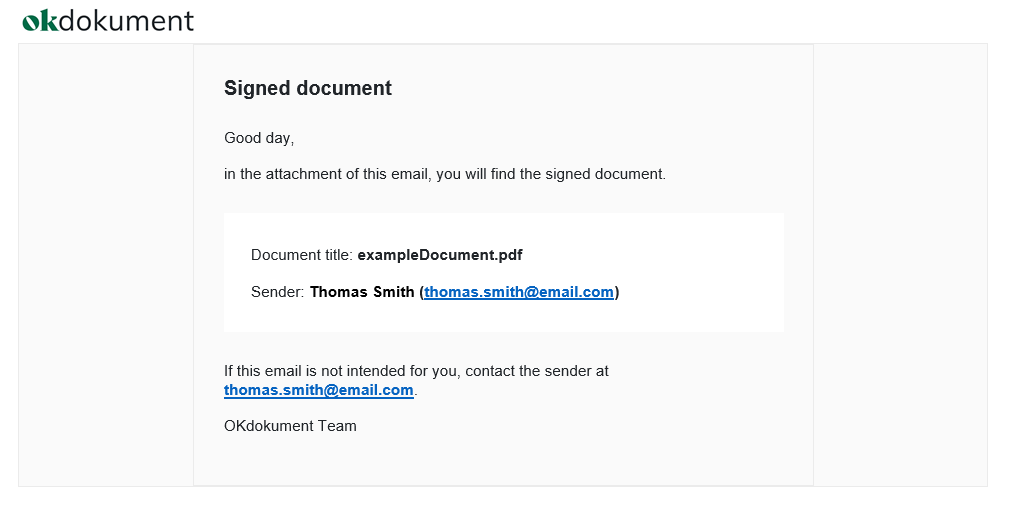
Task: Click the empty gray panel right of email
Action: [900, 265]
